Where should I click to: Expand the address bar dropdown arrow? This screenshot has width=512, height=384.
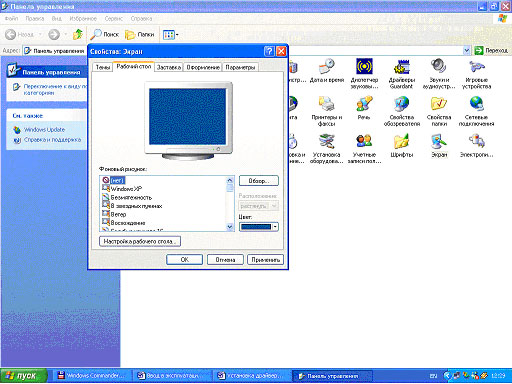point(467,51)
